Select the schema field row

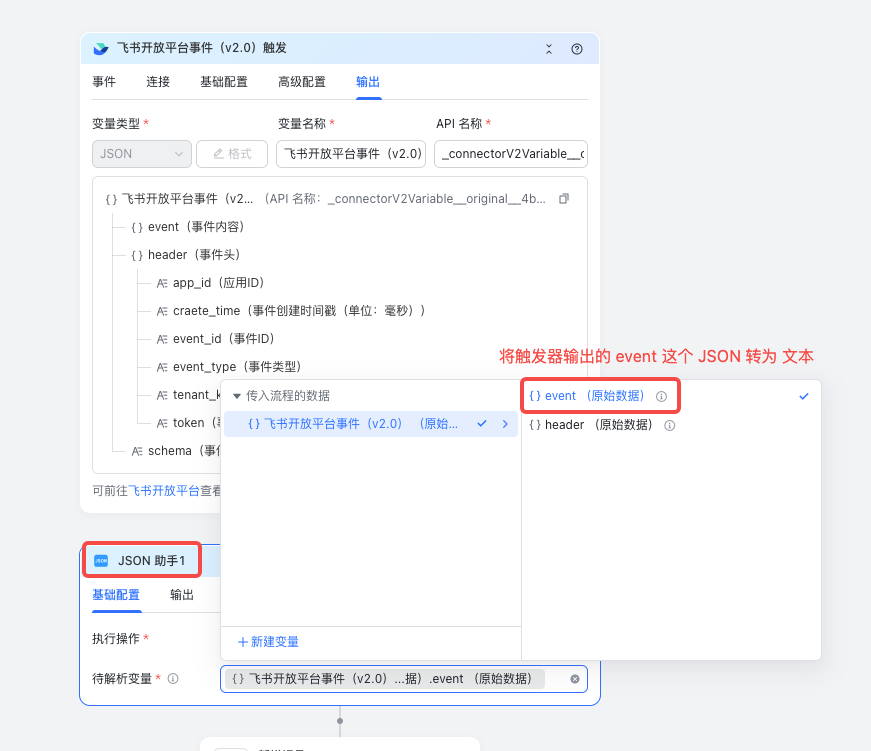tap(176, 451)
